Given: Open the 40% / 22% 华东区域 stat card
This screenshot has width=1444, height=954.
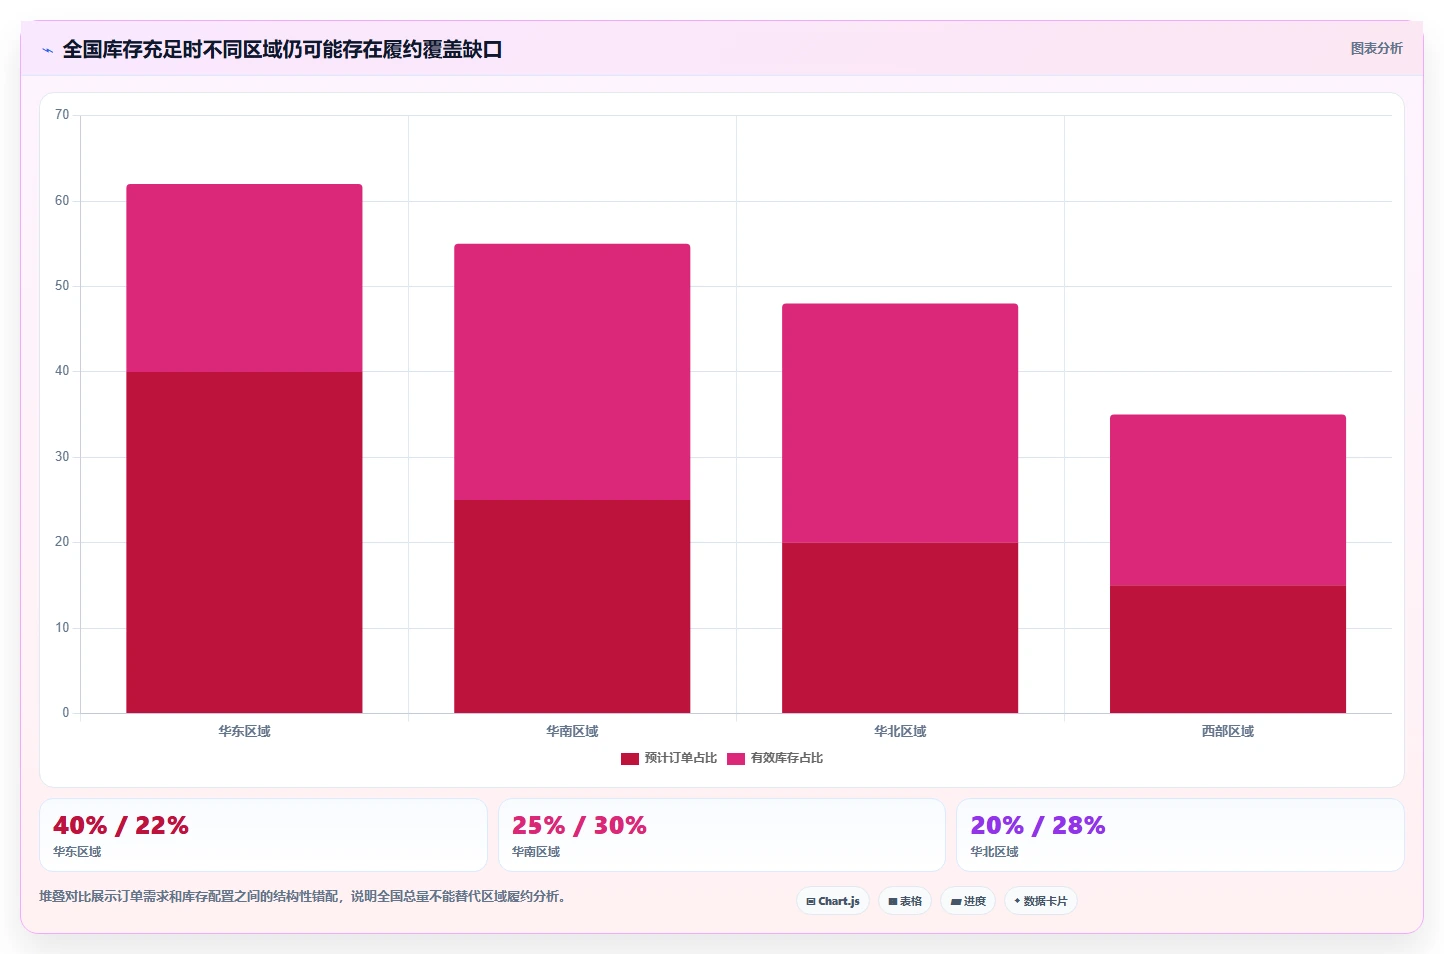Looking at the screenshot, I should click(x=263, y=835).
